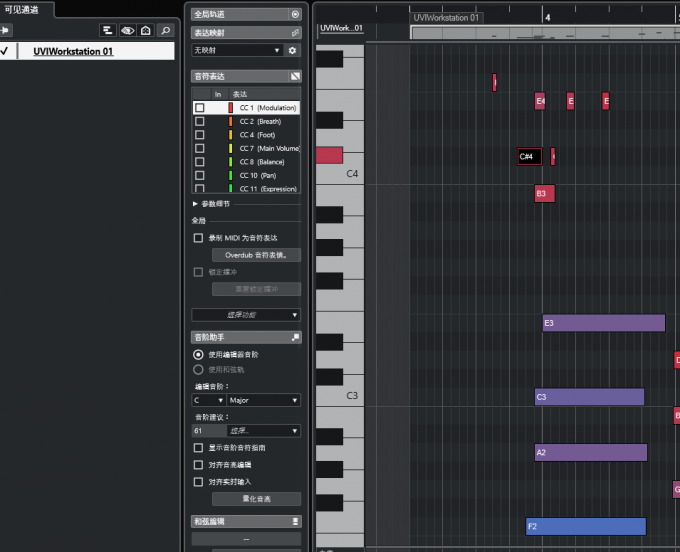Click the house-shaped sync icon
Viewport: 680px width, 552px height.
click(146, 30)
